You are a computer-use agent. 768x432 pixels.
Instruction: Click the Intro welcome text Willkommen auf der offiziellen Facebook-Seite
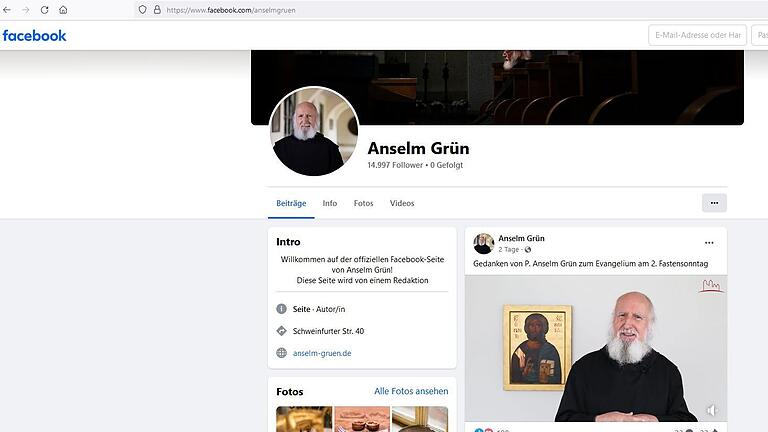tap(362, 260)
